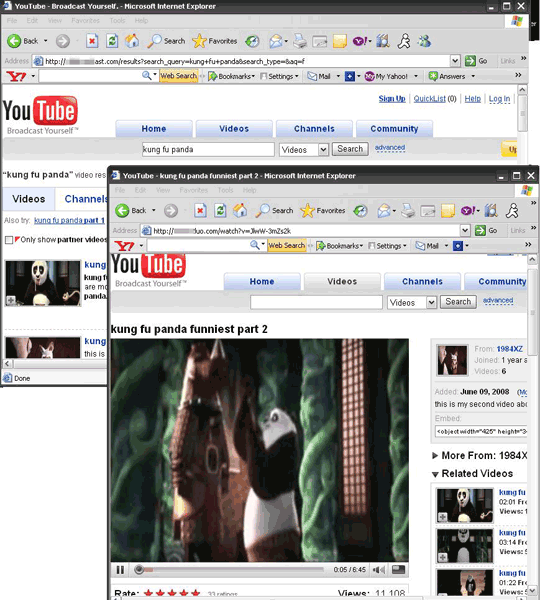Click rear window horizontal scrollbar left arrow
This screenshot has height=600, width=540.
click(x=7, y=364)
